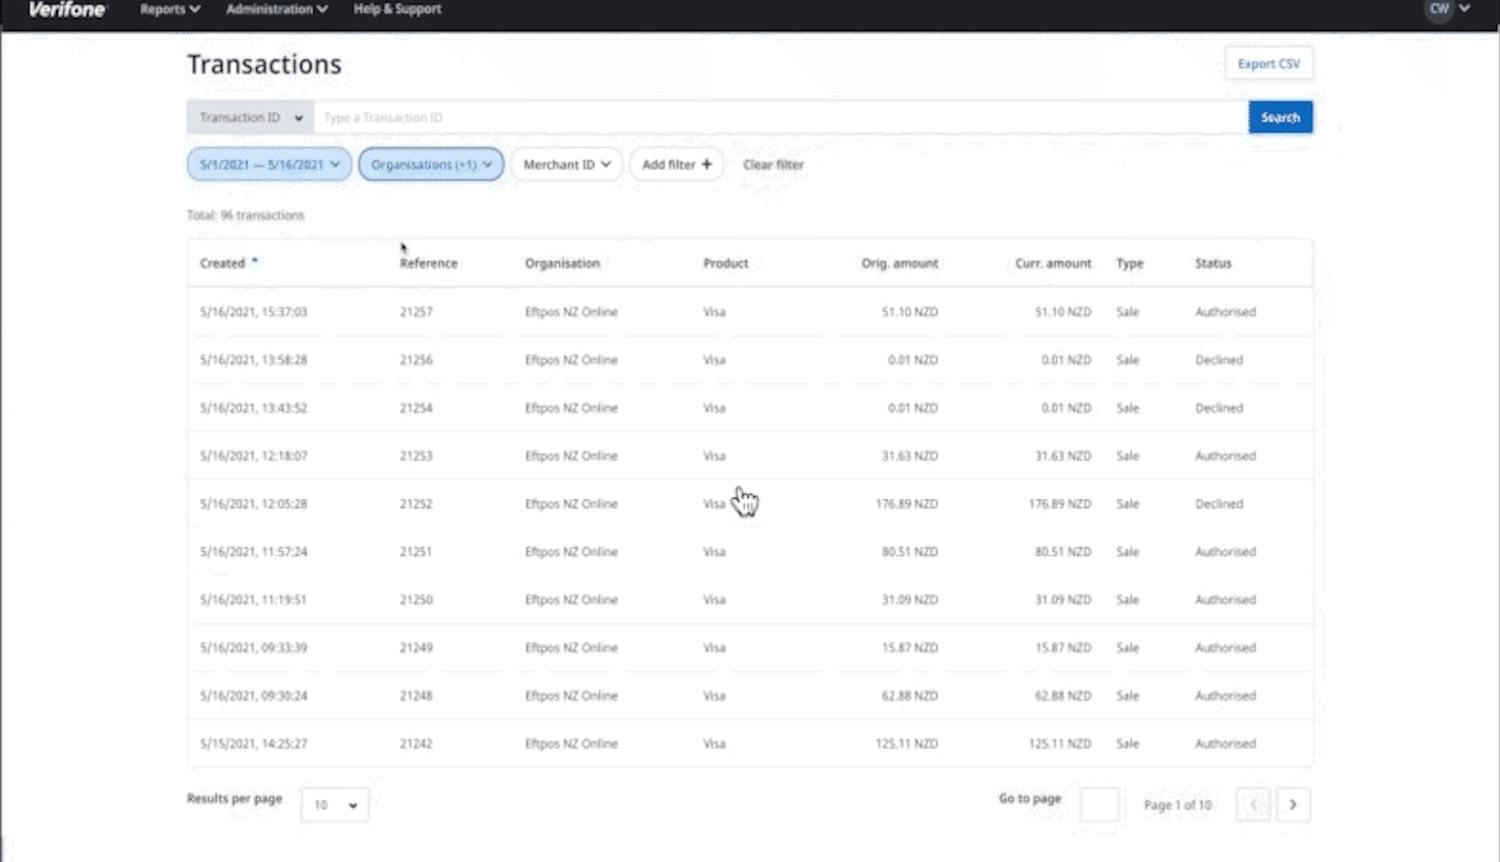
Task: Click the 5/16/2021, 15:37:03 created date
Action: click(253, 312)
